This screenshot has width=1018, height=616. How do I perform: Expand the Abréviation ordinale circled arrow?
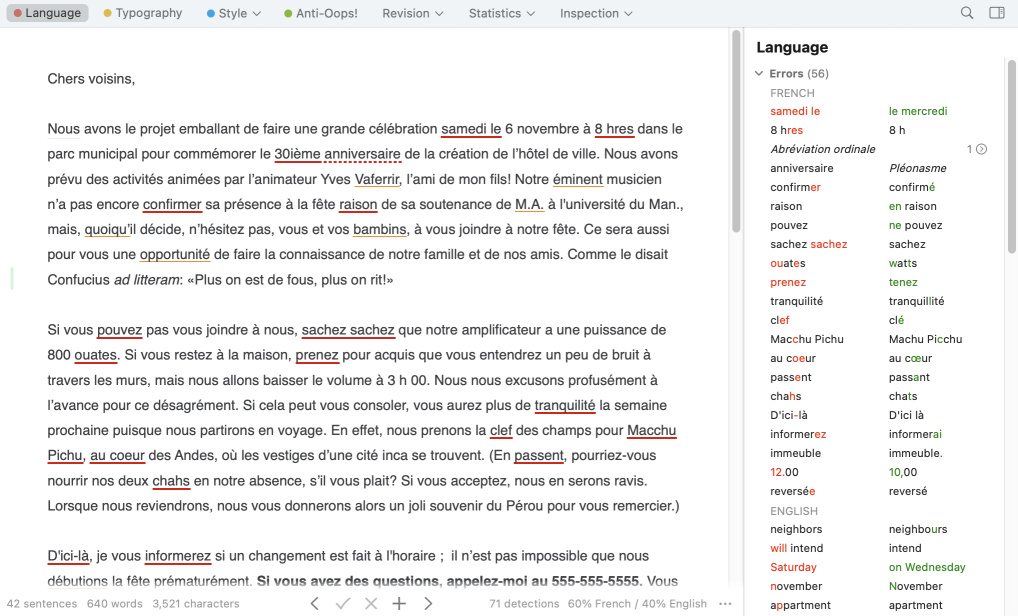[981, 149]
